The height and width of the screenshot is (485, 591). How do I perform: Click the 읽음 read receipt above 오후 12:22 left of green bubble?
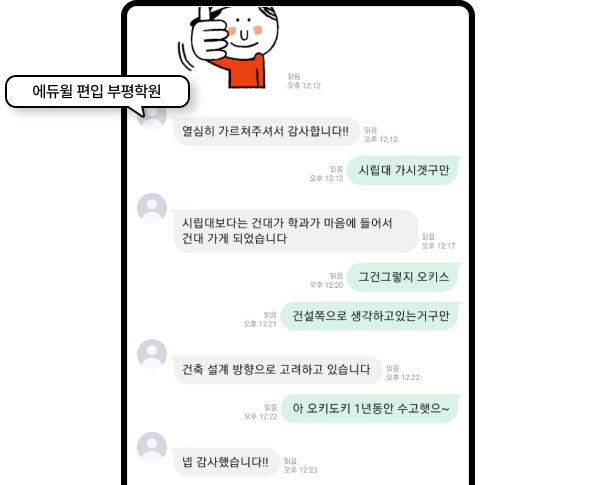click(x=270, y=407)
